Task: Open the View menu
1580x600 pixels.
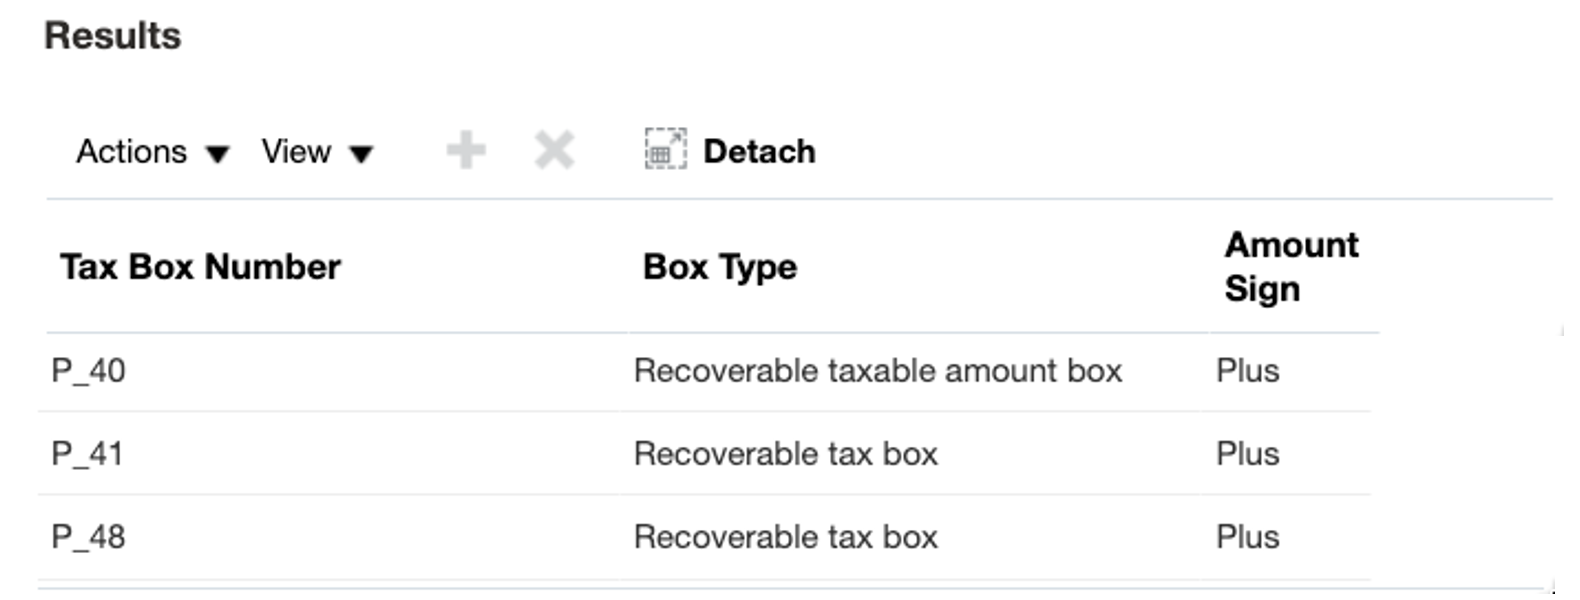Action: (x=296, y=152)
